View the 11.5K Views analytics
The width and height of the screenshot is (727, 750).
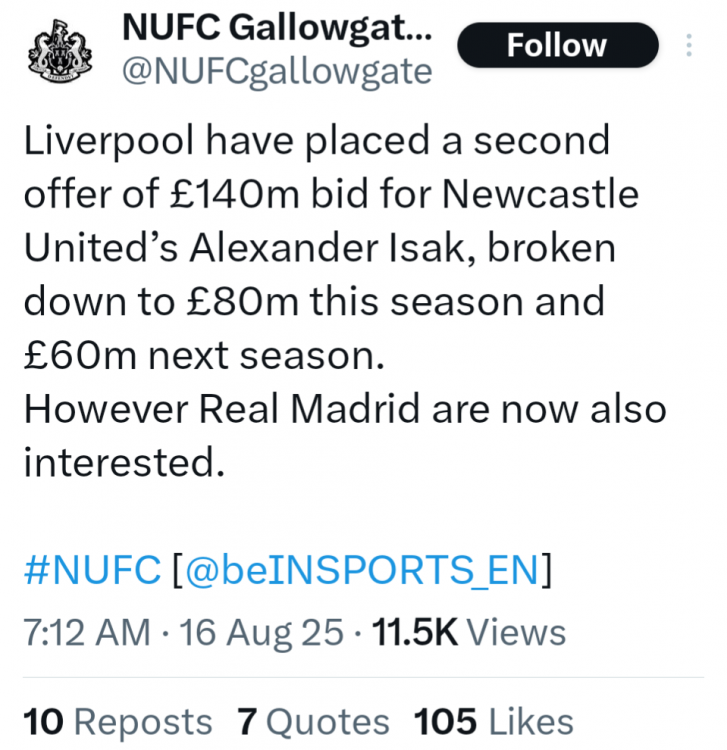[468, 632]
